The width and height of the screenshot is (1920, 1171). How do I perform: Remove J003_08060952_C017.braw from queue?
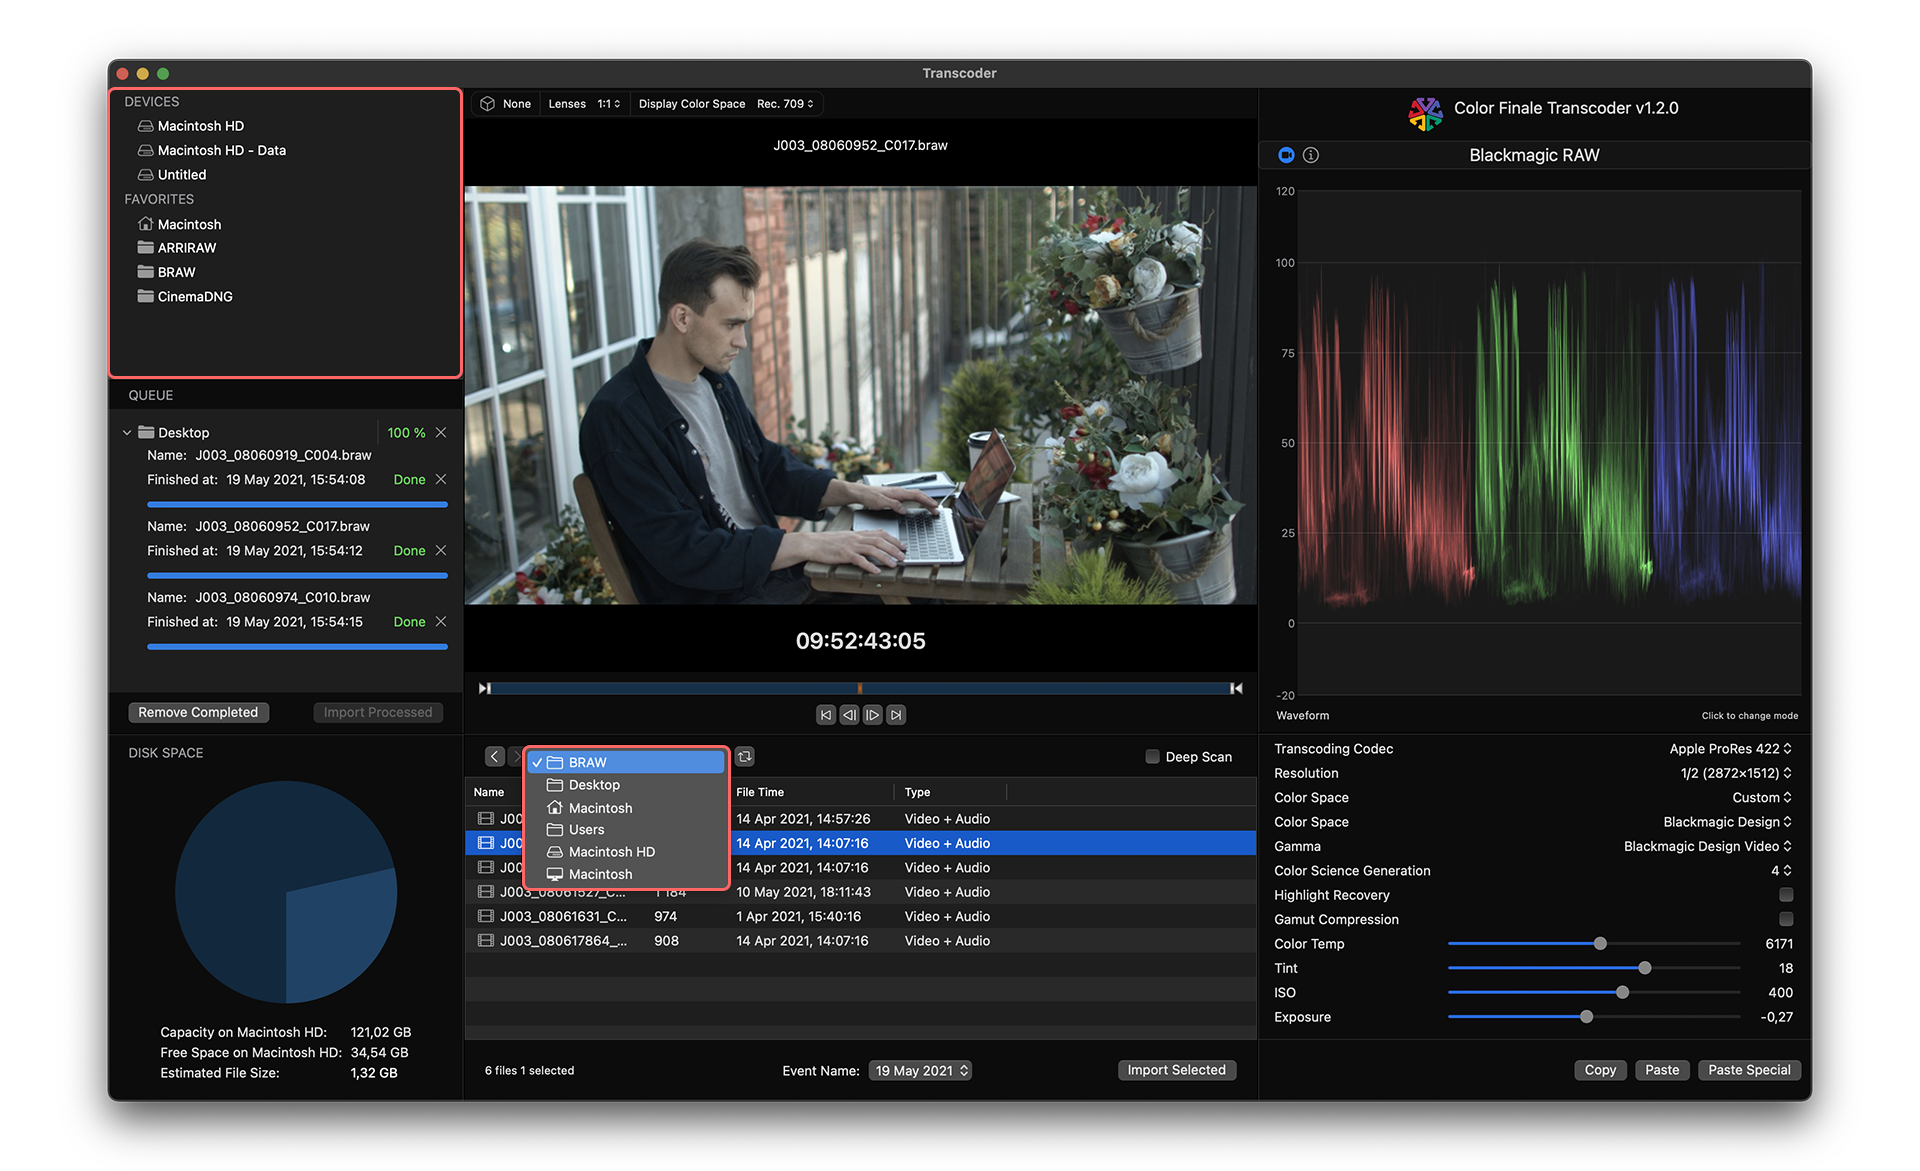pyautogui.click(x=441, y=551)
